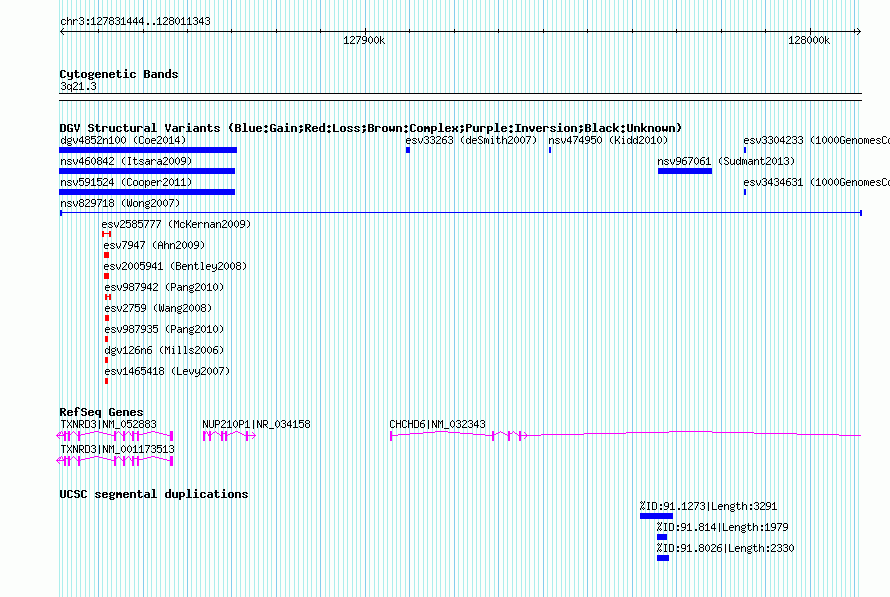Click the nsv829718 (Wong2007) variant label
This screenshot has height=597, width=890.
(x=120, y=203)
